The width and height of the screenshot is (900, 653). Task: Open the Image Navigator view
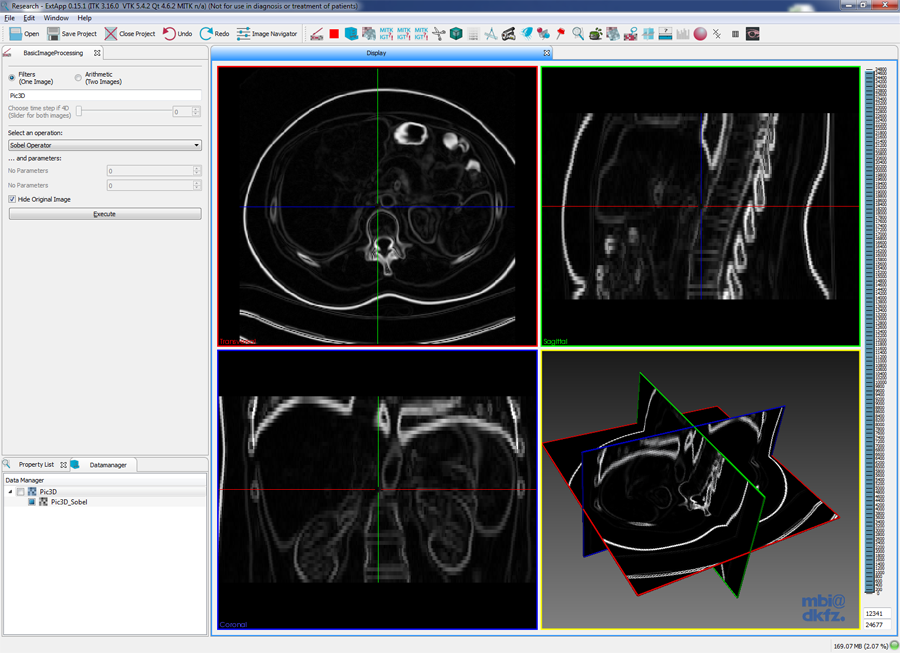click(x=244, y=34)
